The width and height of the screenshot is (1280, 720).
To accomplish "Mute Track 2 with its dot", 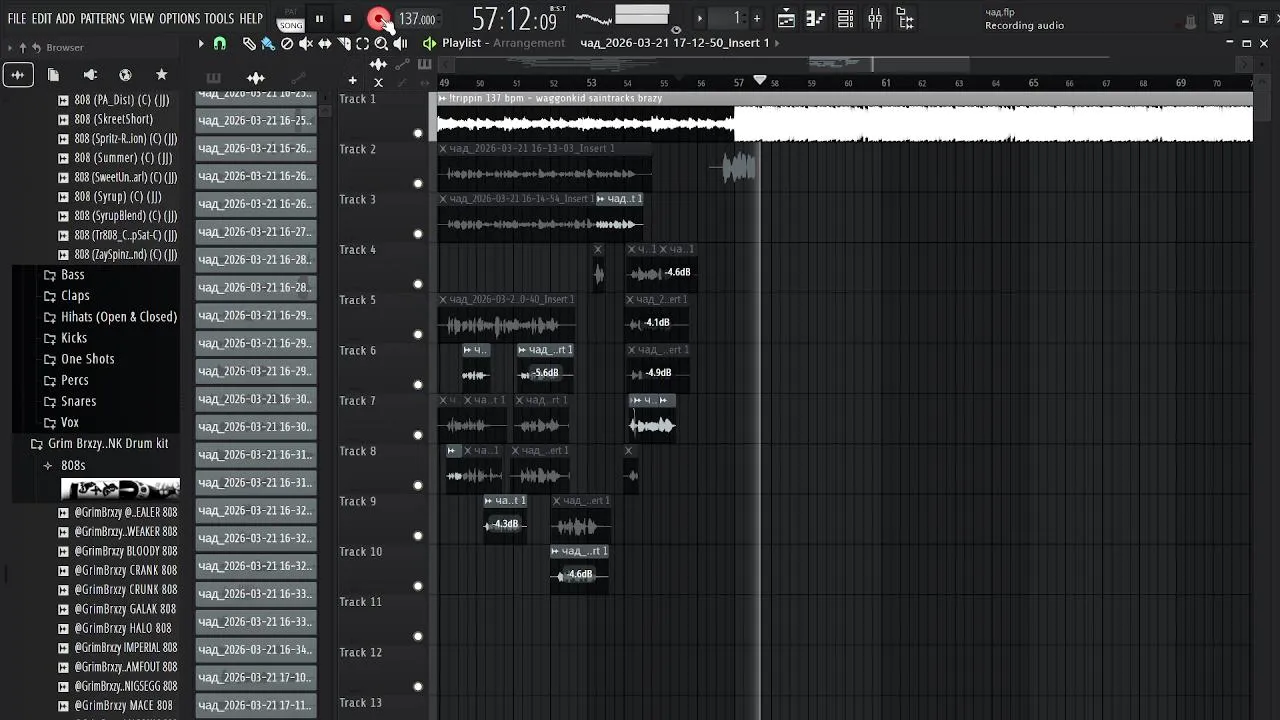I will click(x=418, y=183).
